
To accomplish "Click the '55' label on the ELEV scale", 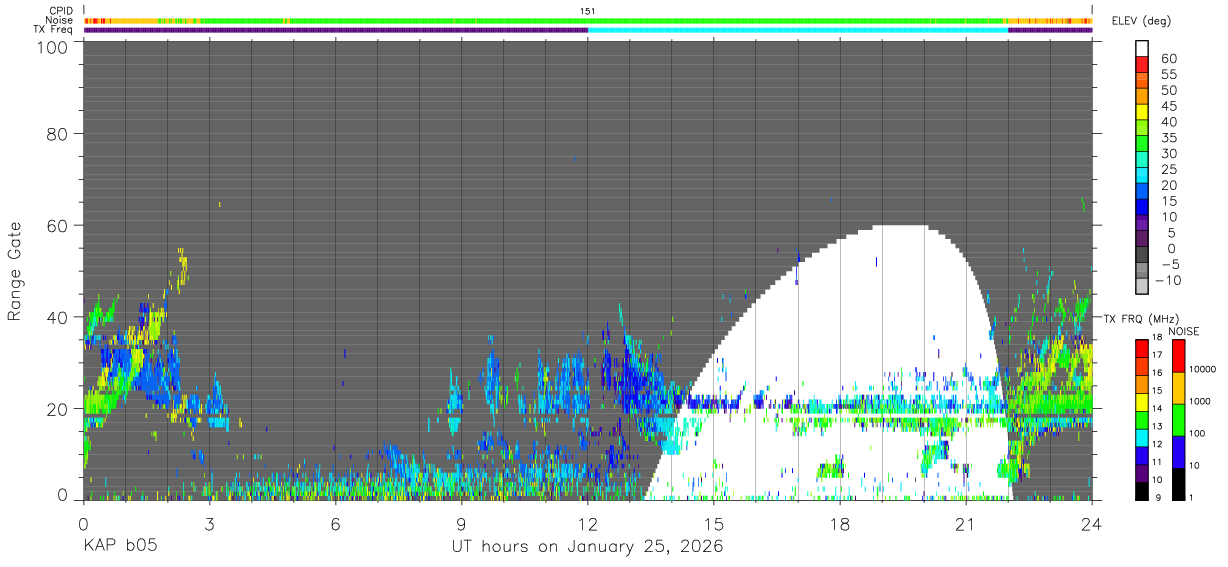I will click(x=1167, y=74).
